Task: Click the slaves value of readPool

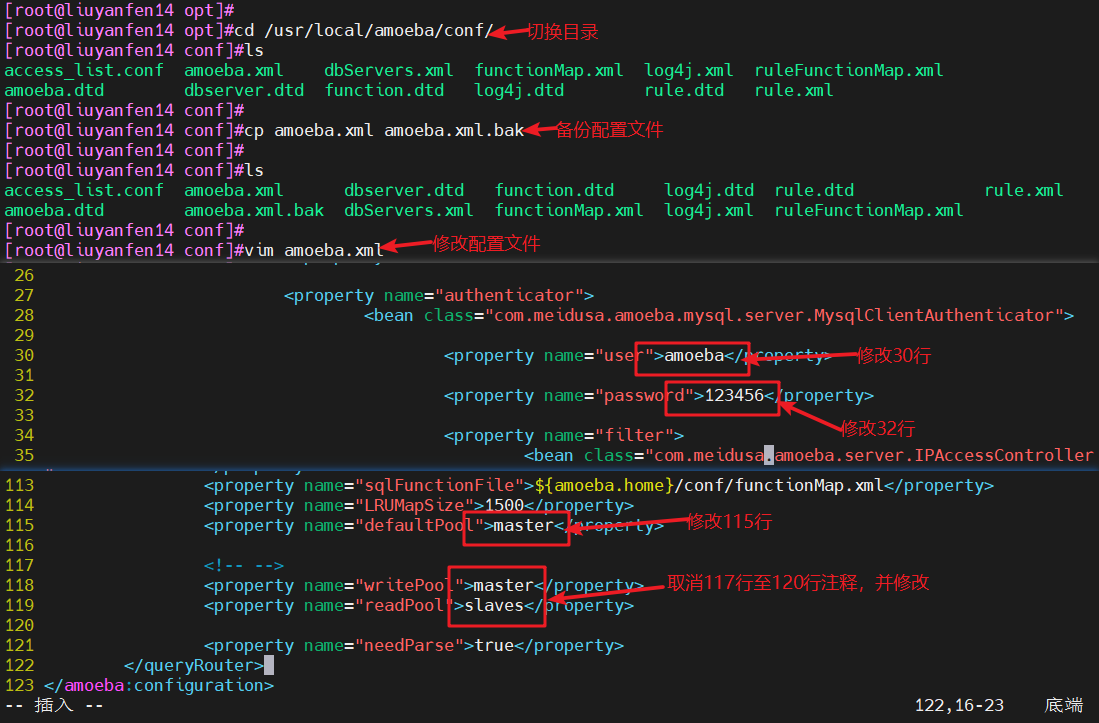Action: click(x=493, y=605)
